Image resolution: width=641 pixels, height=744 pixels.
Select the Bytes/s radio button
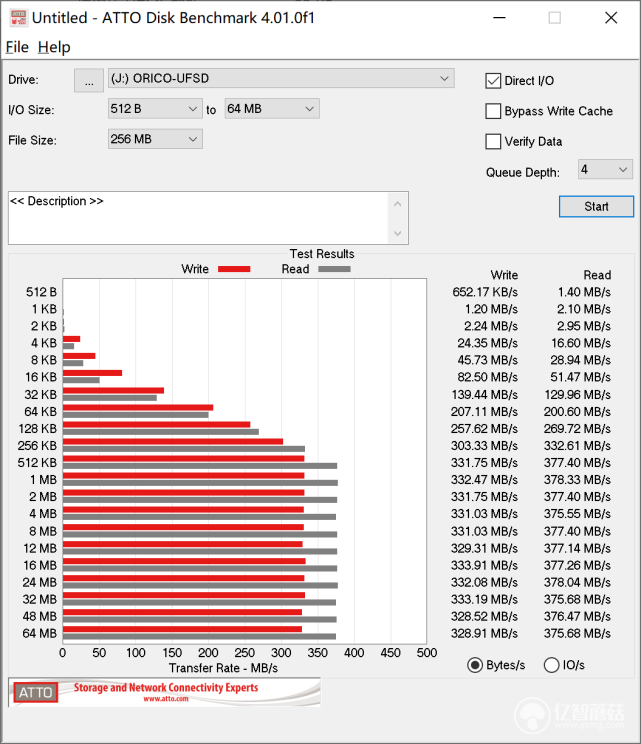(475, 665)
